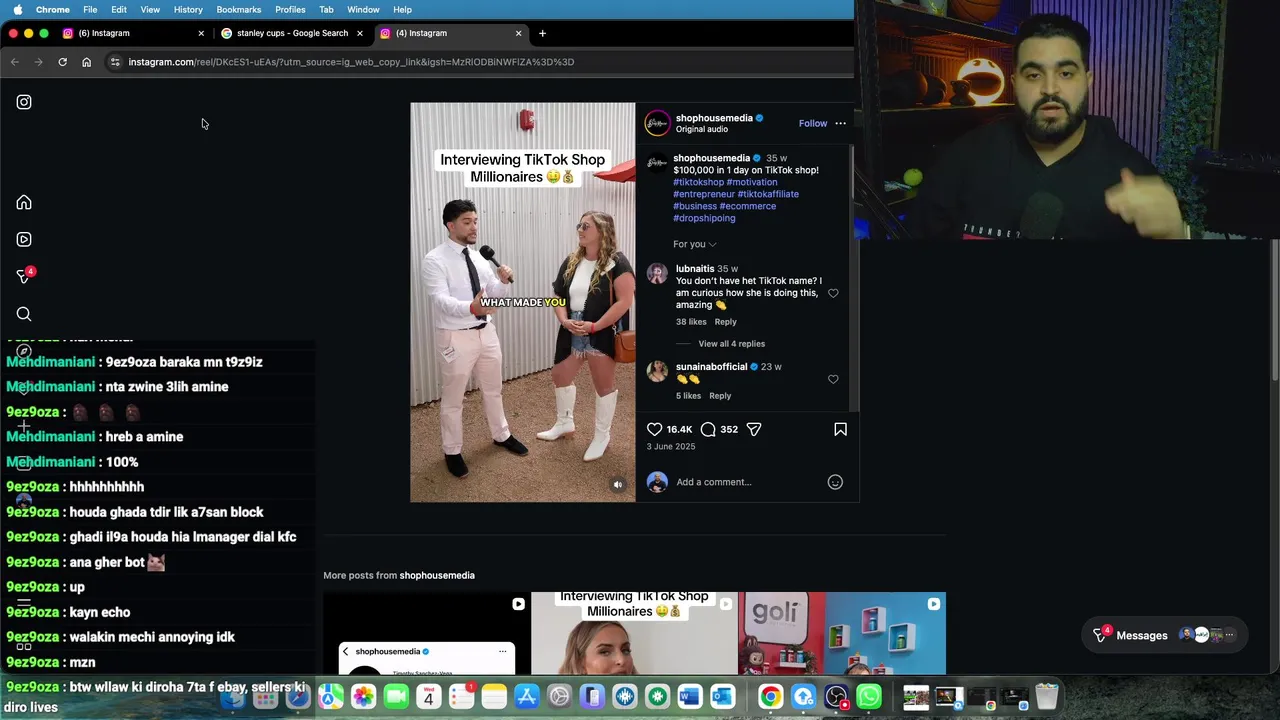Go to Instagram Home in the sidebar
This screenshot has height=720, width=1280.
24,203
